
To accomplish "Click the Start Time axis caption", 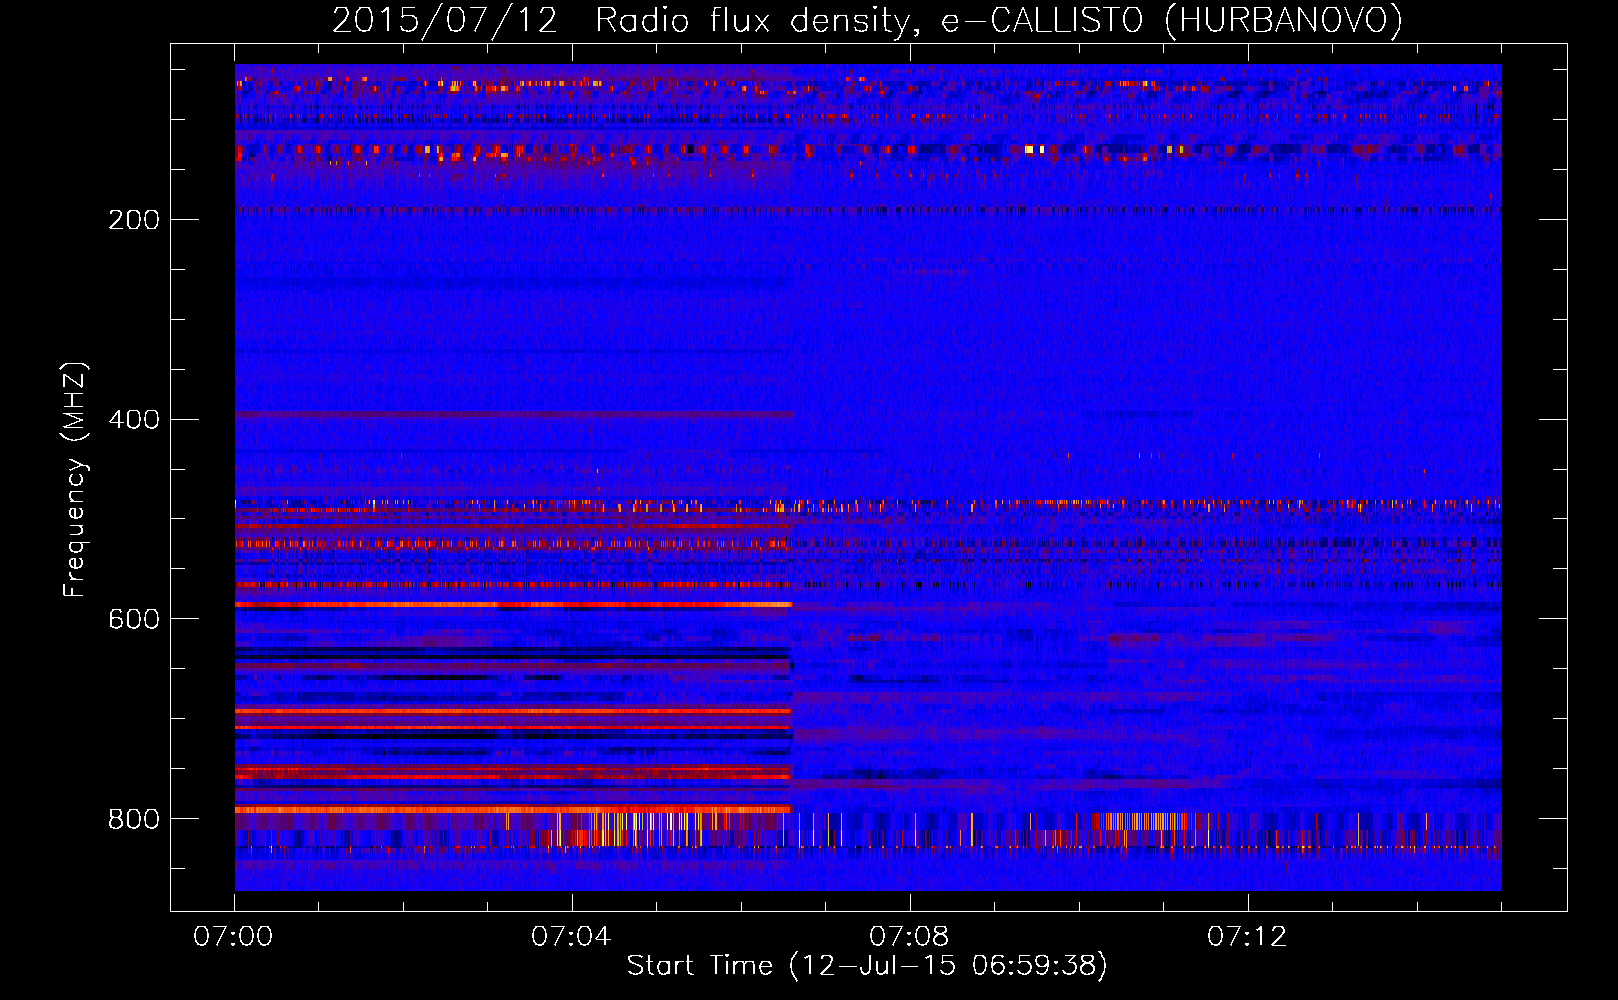I will click(x=867, y=966).
